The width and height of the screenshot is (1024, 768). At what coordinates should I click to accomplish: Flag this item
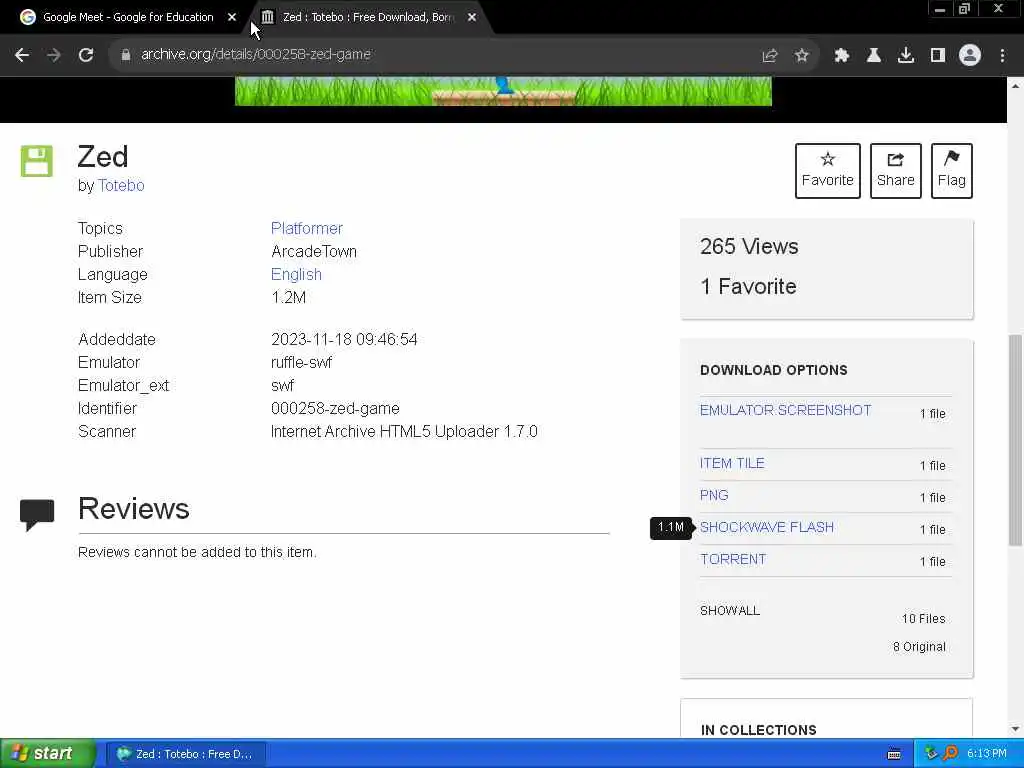952,170
